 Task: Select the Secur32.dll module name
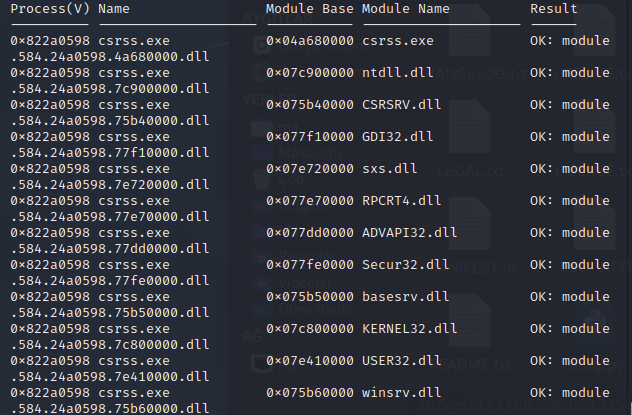pyautogui.click(x=405, y=265)
